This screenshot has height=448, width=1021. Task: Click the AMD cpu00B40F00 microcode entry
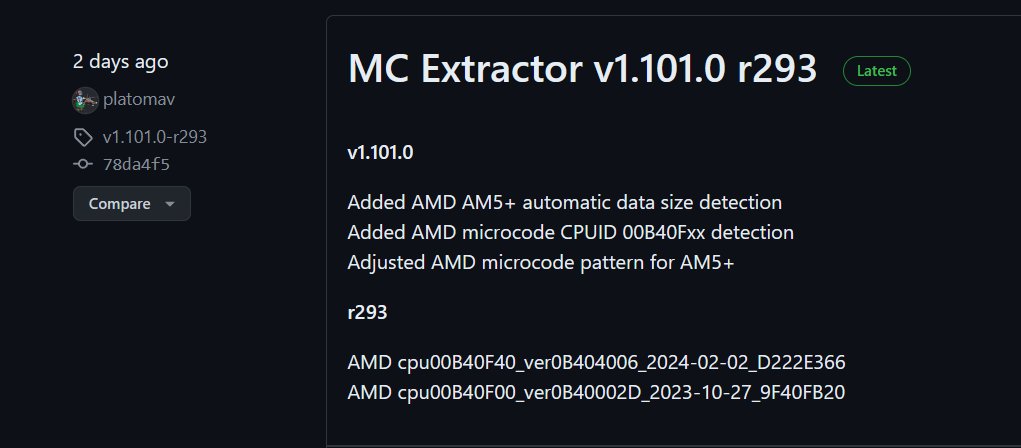(596, 392)
